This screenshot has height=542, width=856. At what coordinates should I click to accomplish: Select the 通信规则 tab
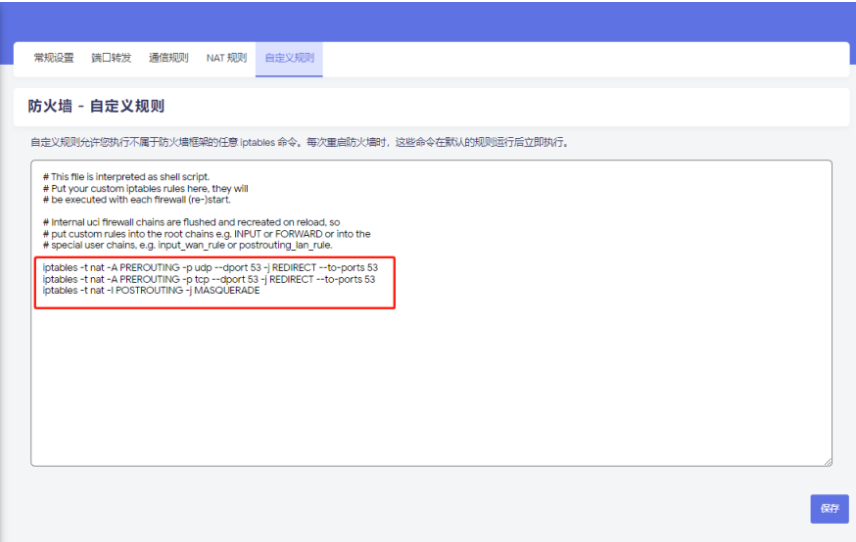[x=168, y=58]
